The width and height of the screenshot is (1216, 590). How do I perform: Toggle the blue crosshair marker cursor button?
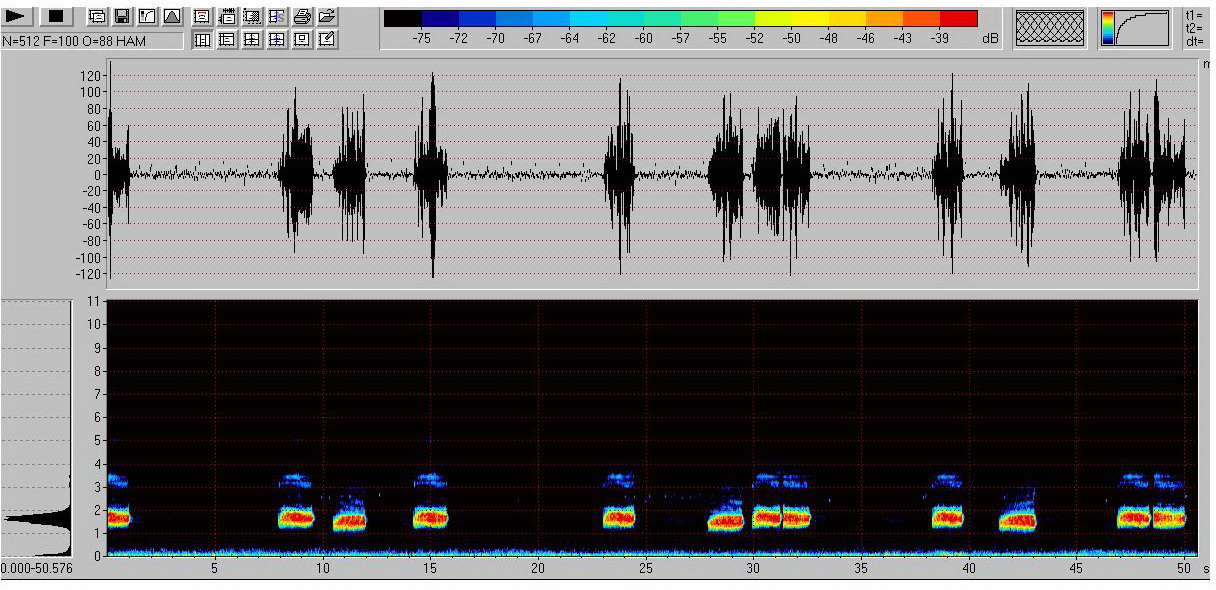[277, 40]
